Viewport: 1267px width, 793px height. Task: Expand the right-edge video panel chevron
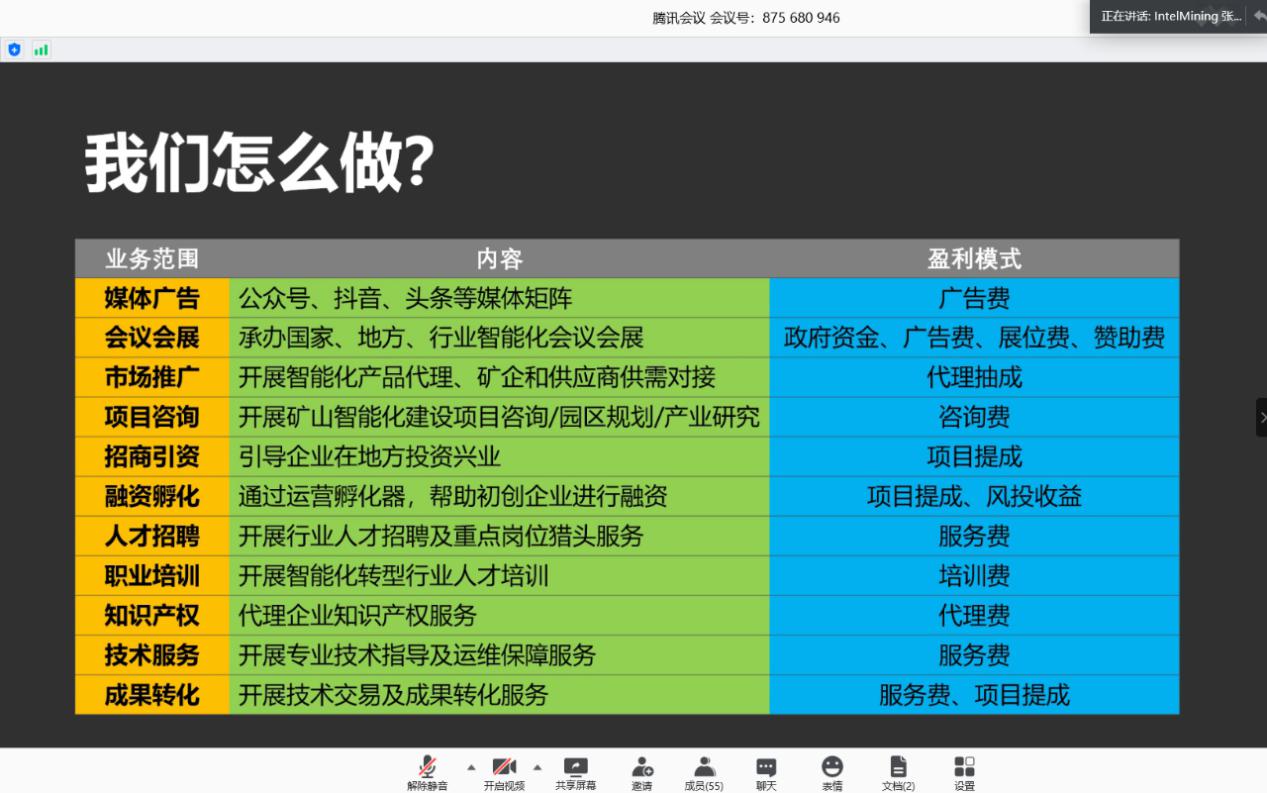point(1261,418)
